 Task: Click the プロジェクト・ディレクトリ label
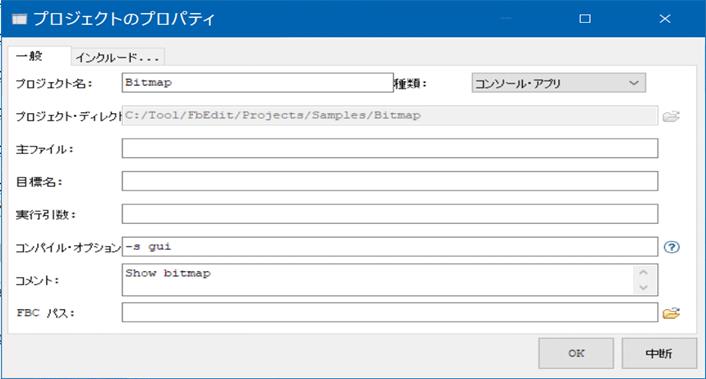pos(68,117)
